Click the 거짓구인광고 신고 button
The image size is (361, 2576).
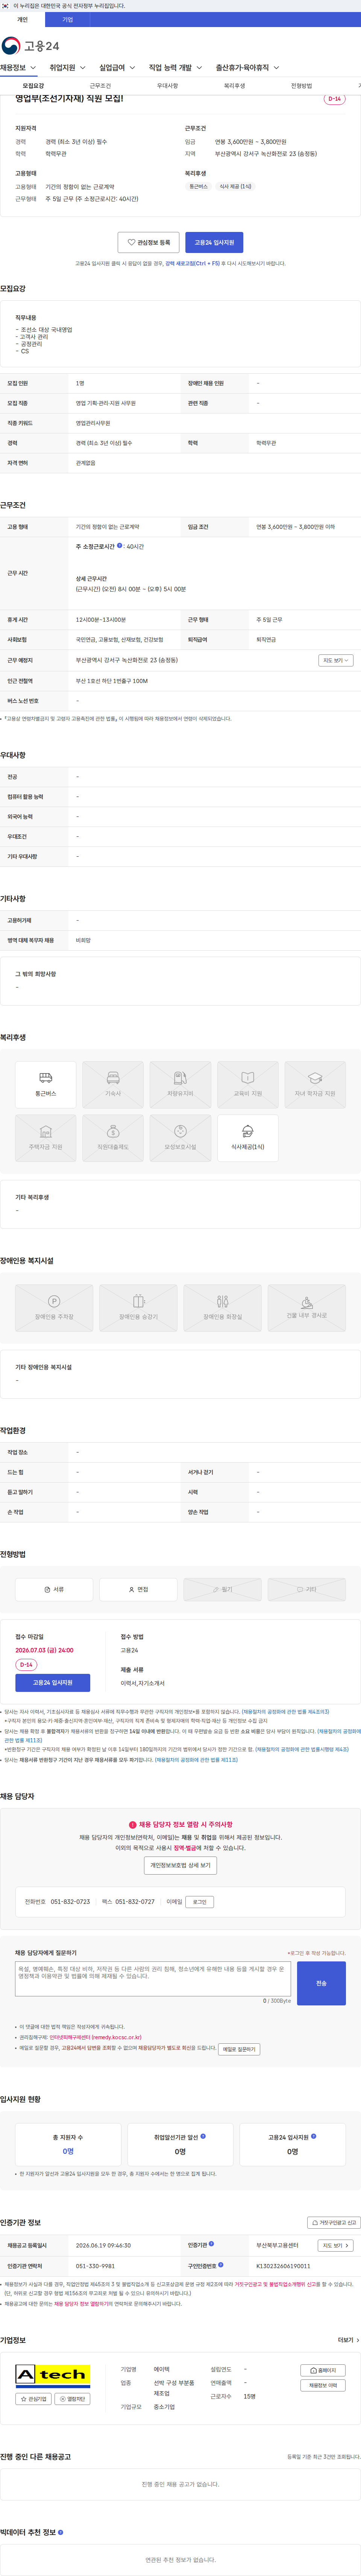333,2223
